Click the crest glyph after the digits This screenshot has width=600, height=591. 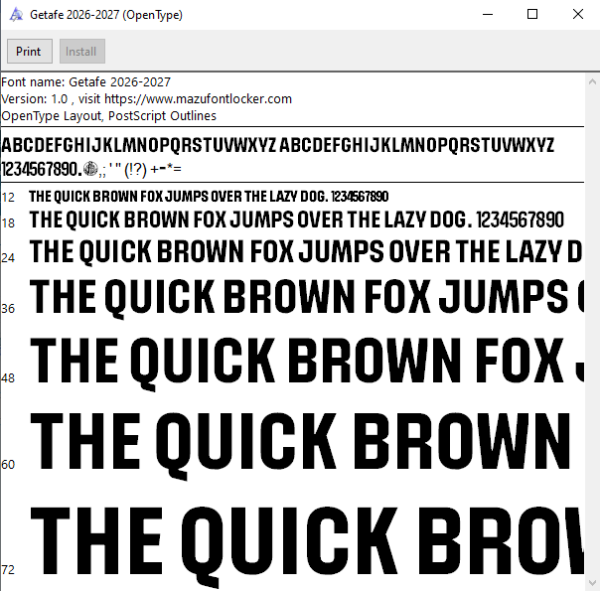coord(90,168)
